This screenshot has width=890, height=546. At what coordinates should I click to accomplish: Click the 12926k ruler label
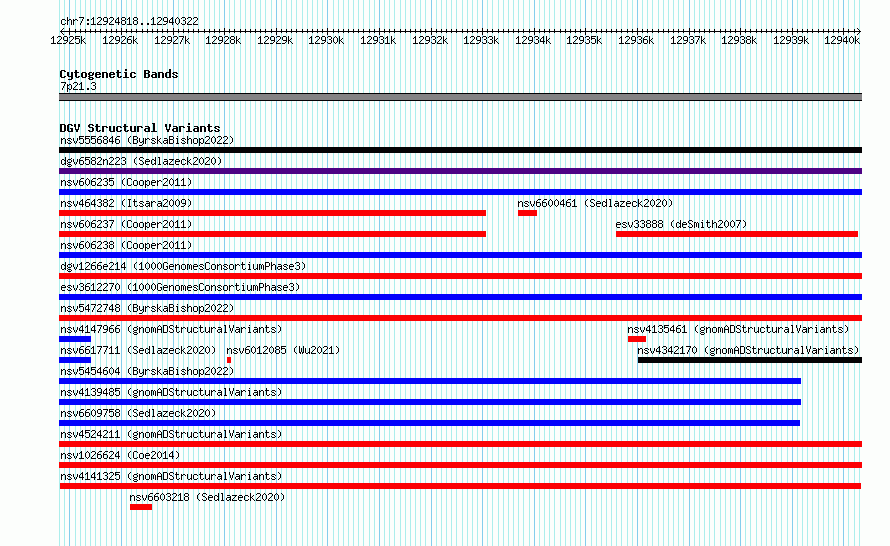click(120, 40)
